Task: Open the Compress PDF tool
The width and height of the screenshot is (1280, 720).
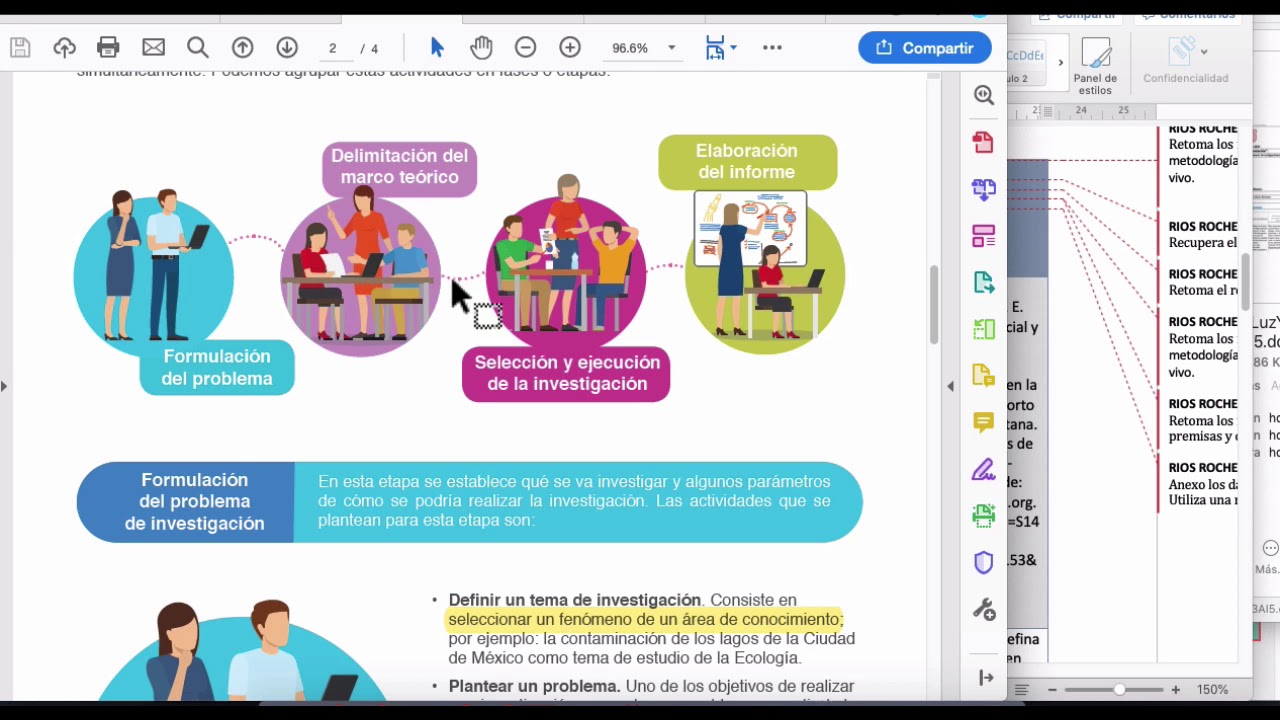Action: pyautogui.click(x=984, y=329)
